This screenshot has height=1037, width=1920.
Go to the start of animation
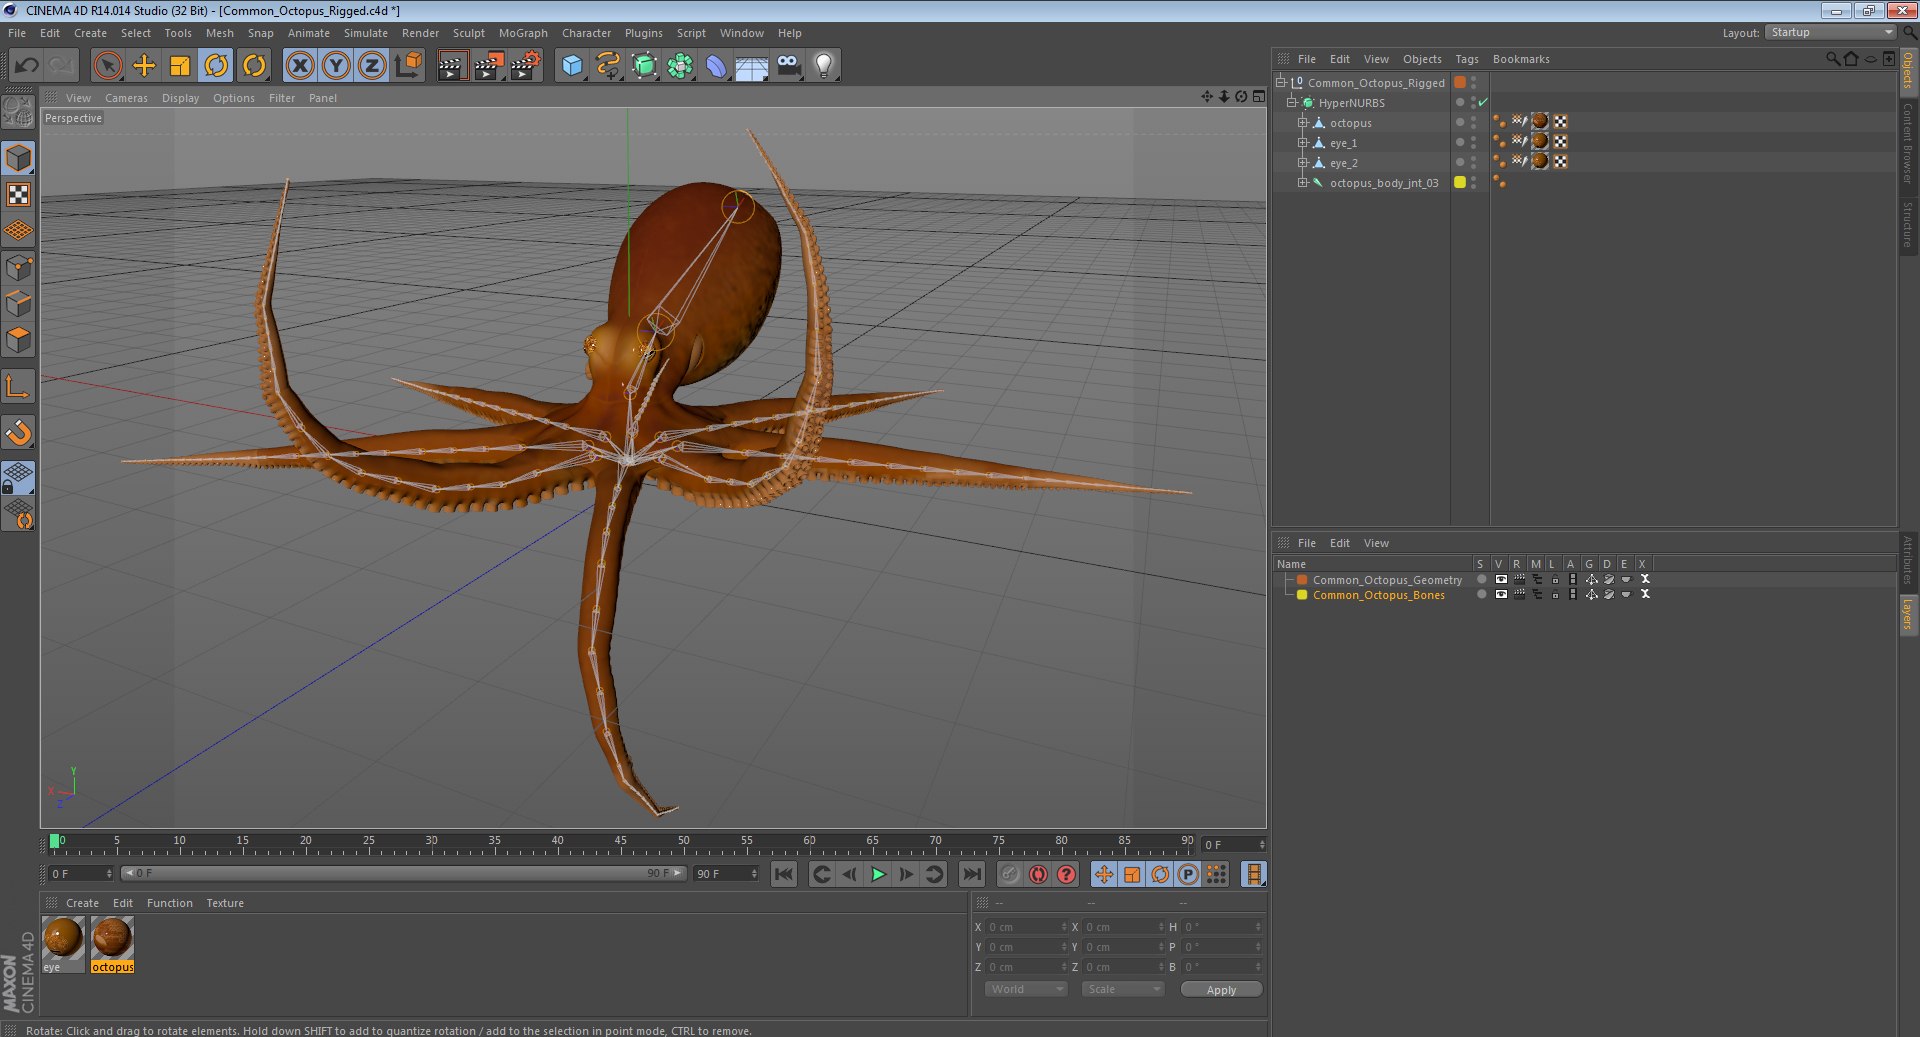pyautogui.click(x=784, y=874)
